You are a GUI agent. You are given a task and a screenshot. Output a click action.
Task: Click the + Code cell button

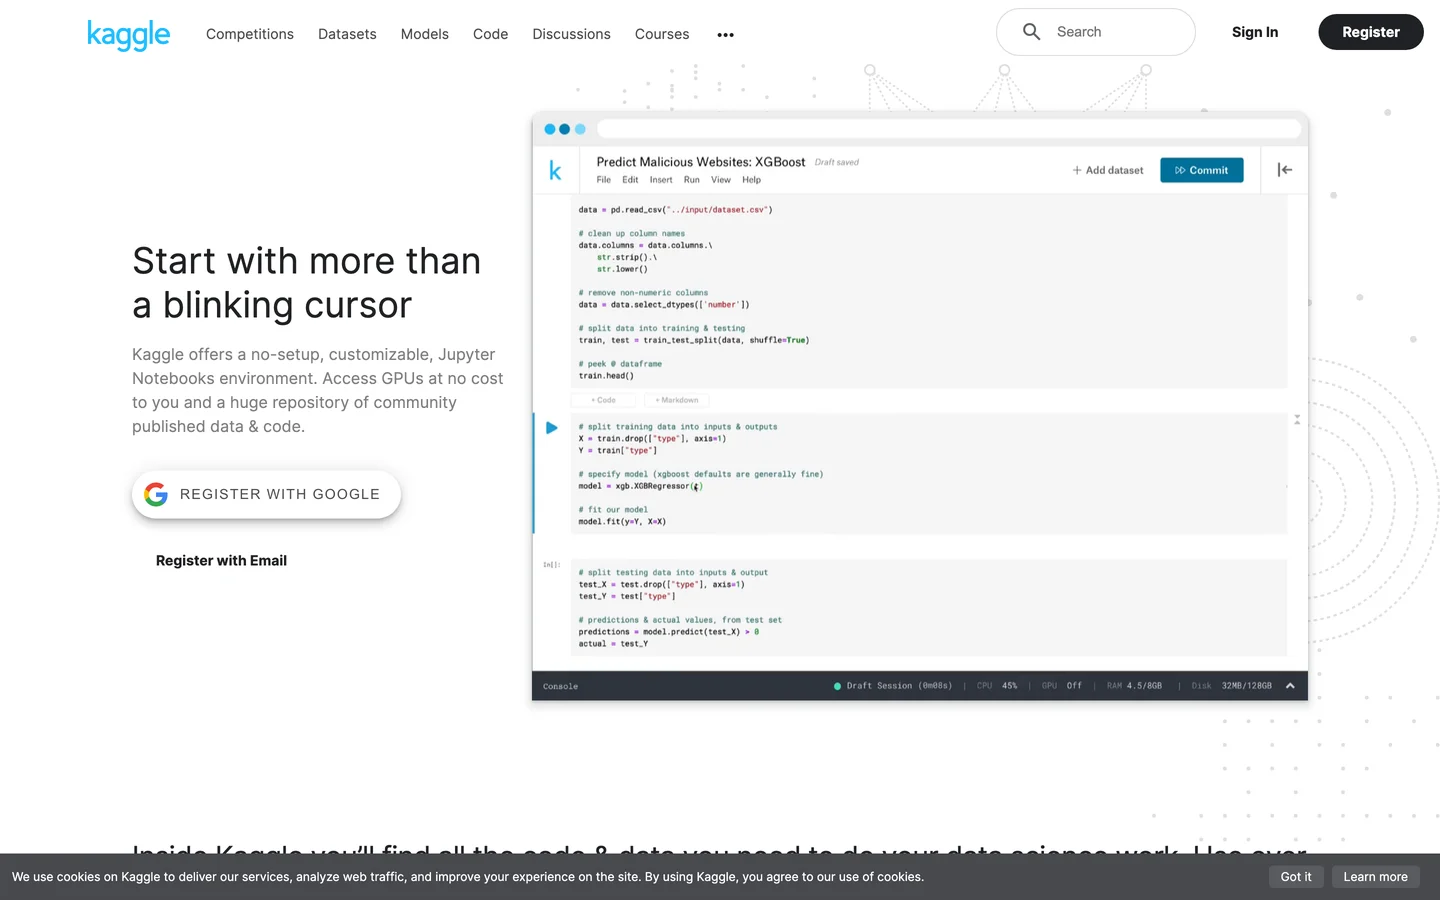604,400
